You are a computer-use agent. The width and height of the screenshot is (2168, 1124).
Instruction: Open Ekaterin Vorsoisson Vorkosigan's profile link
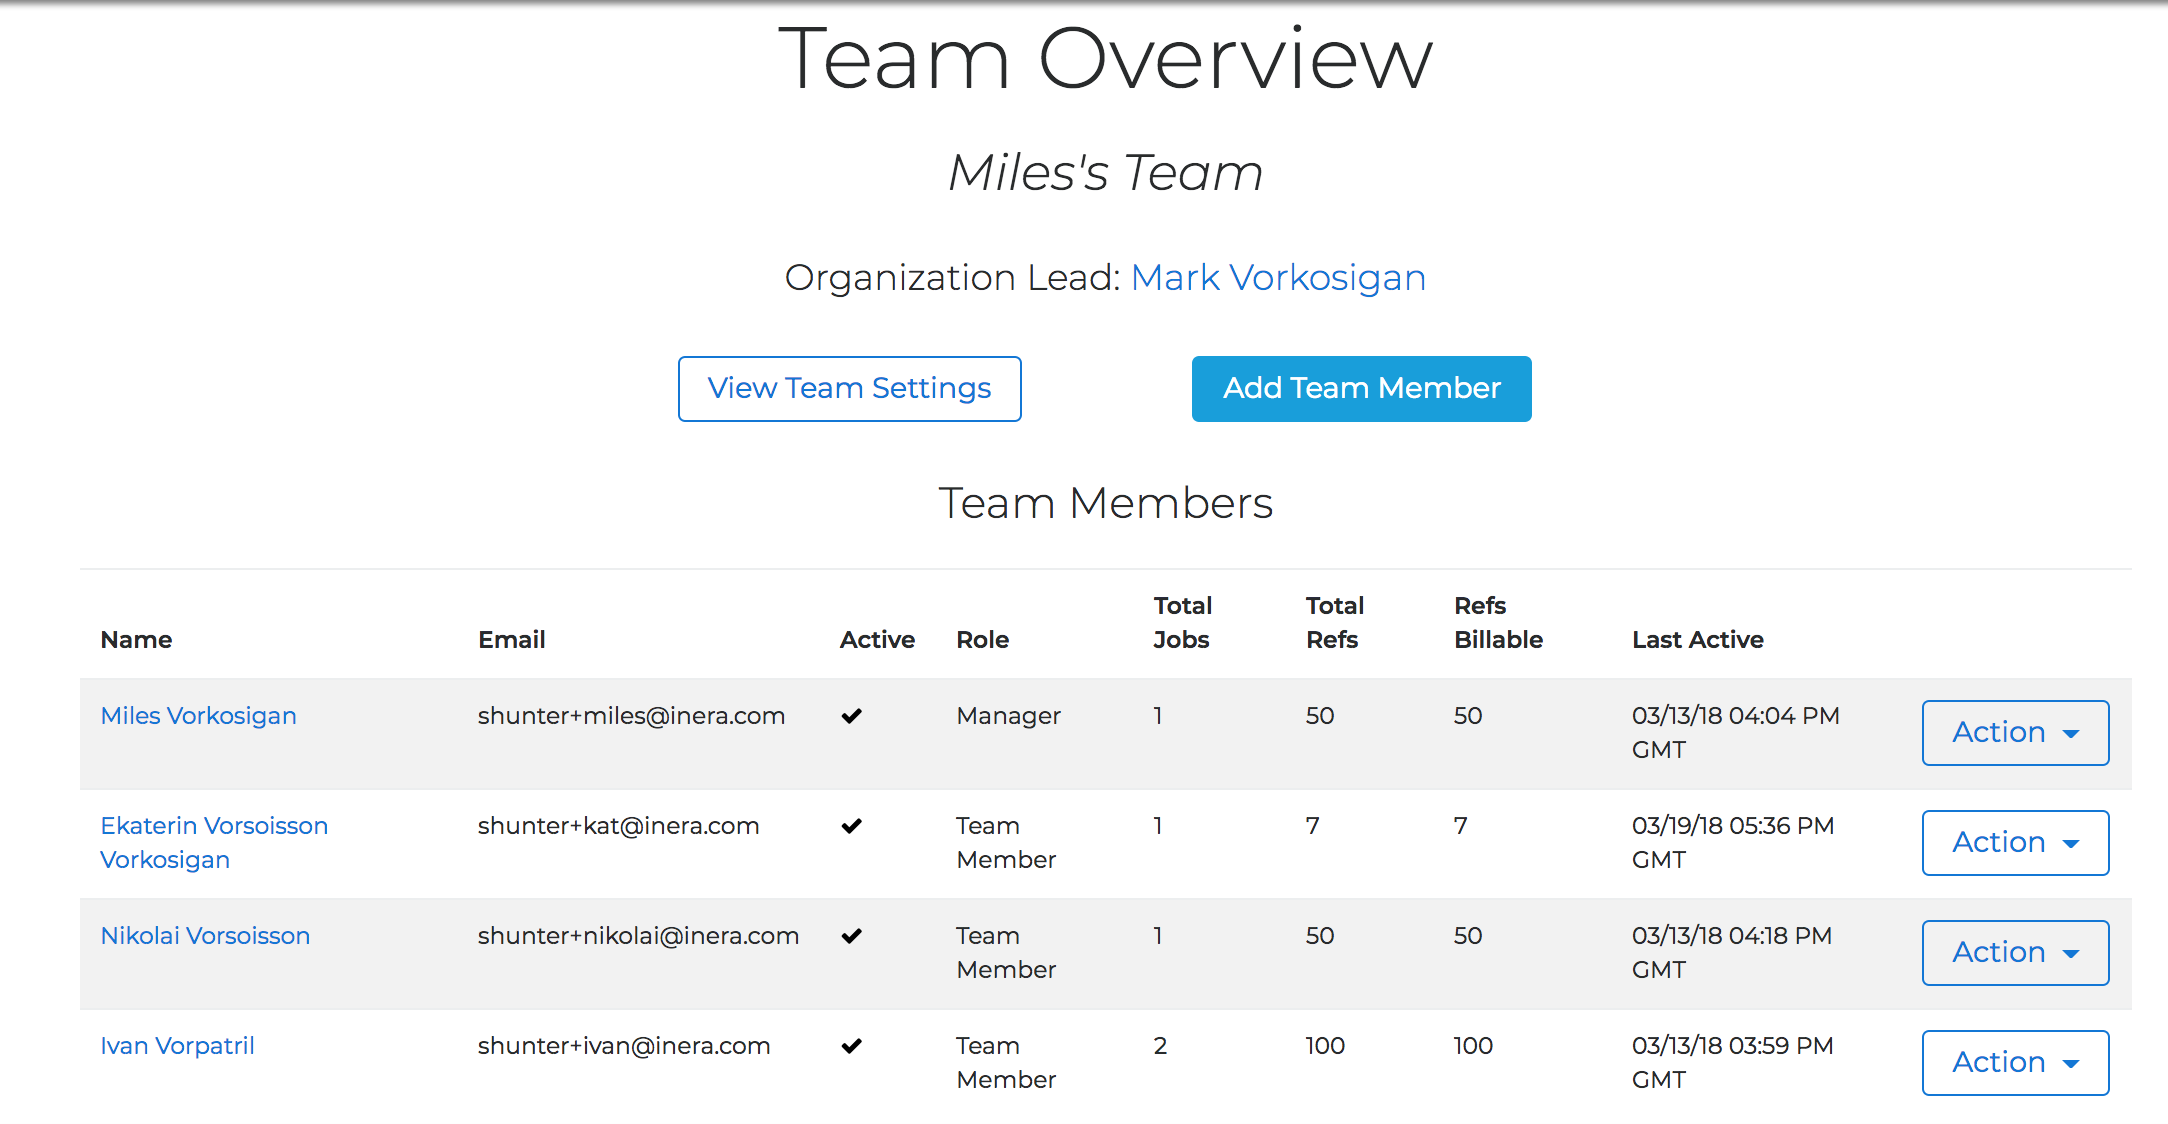click(x=214, y=843)
